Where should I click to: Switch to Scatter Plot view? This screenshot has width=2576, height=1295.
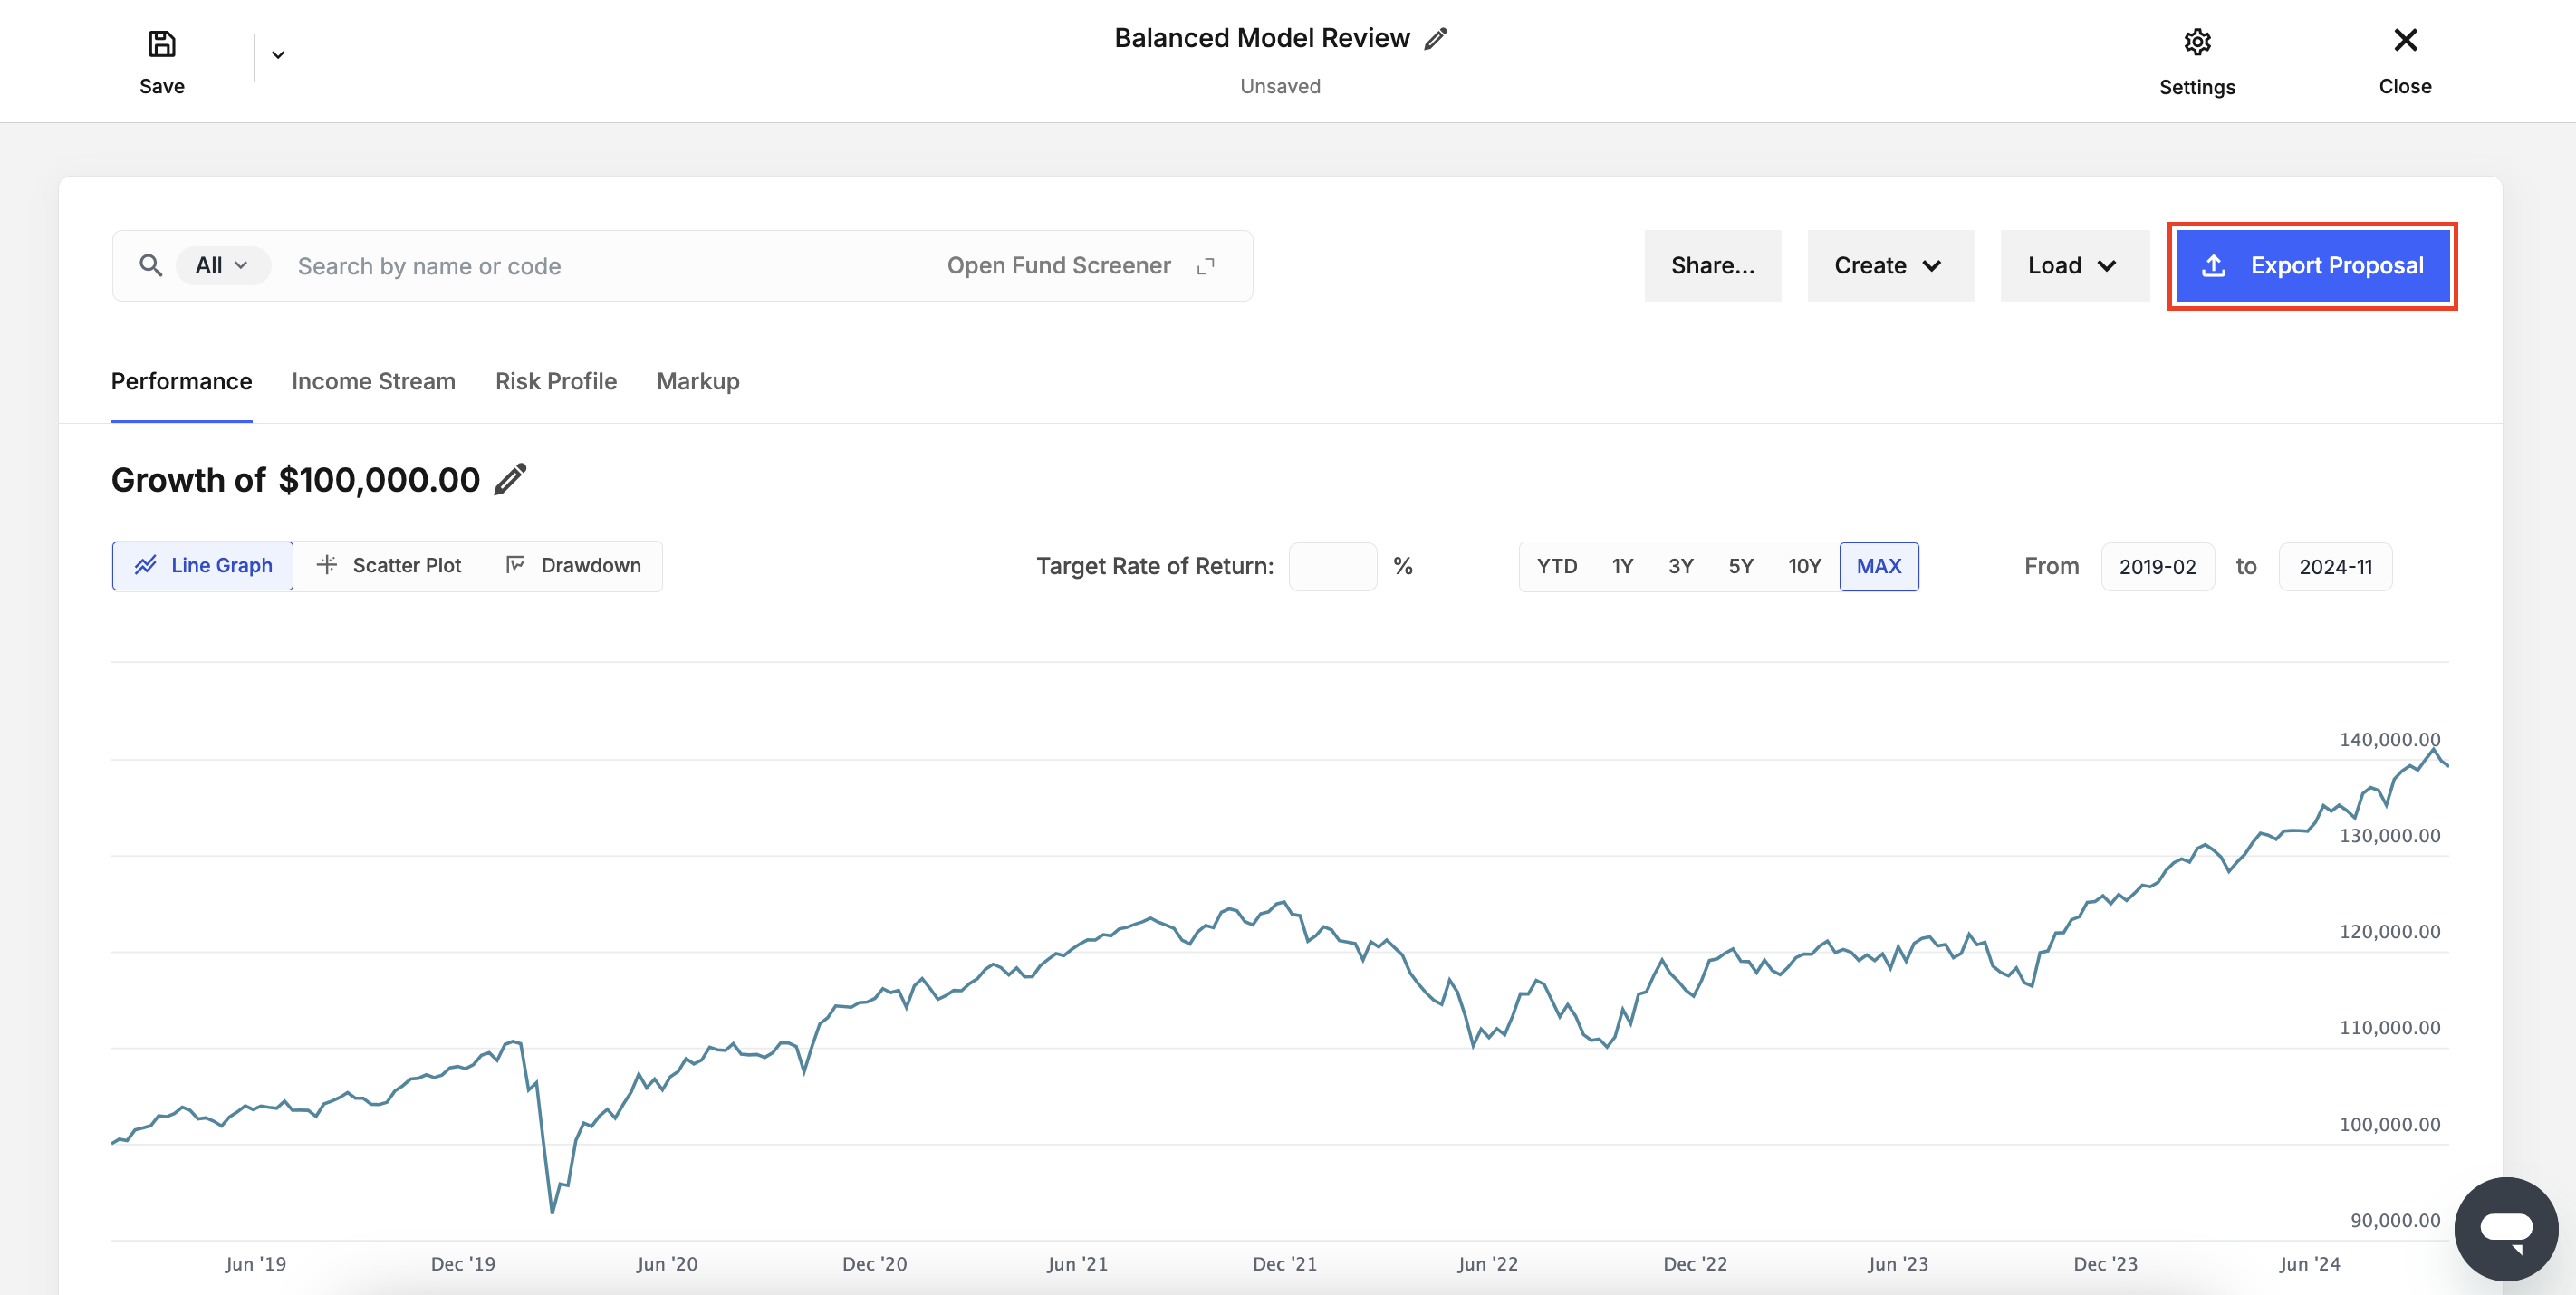389,566
